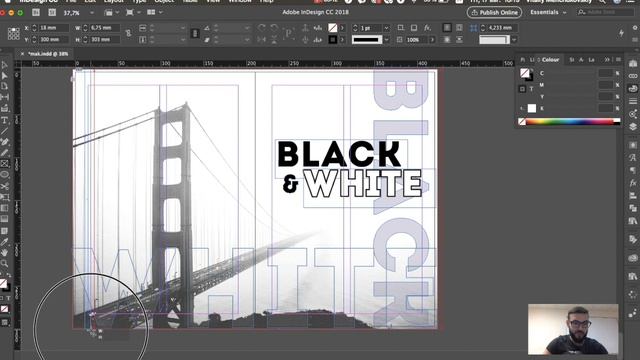Toggle formatting affects container in Colour panel

522,89
